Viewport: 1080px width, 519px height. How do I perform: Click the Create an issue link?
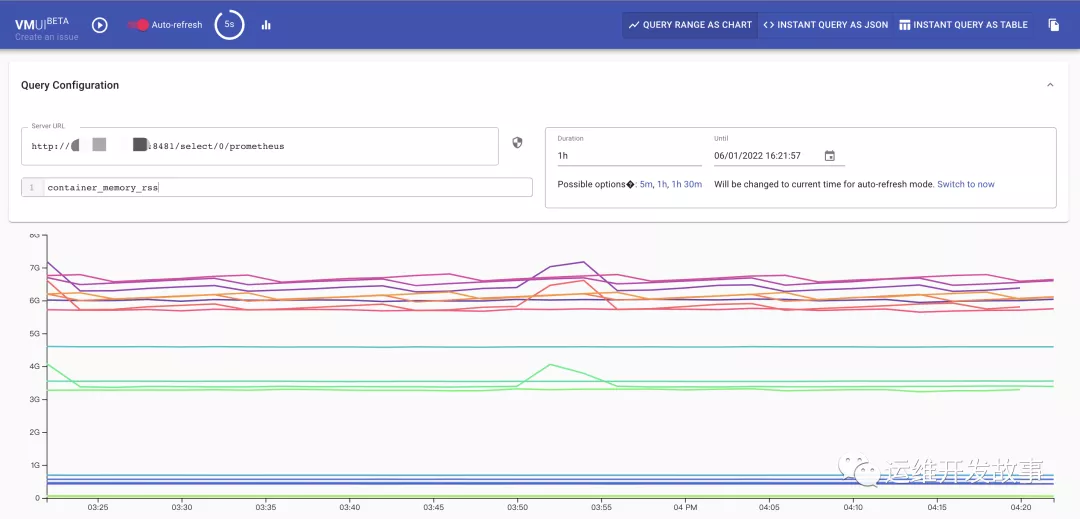point(46,37)
